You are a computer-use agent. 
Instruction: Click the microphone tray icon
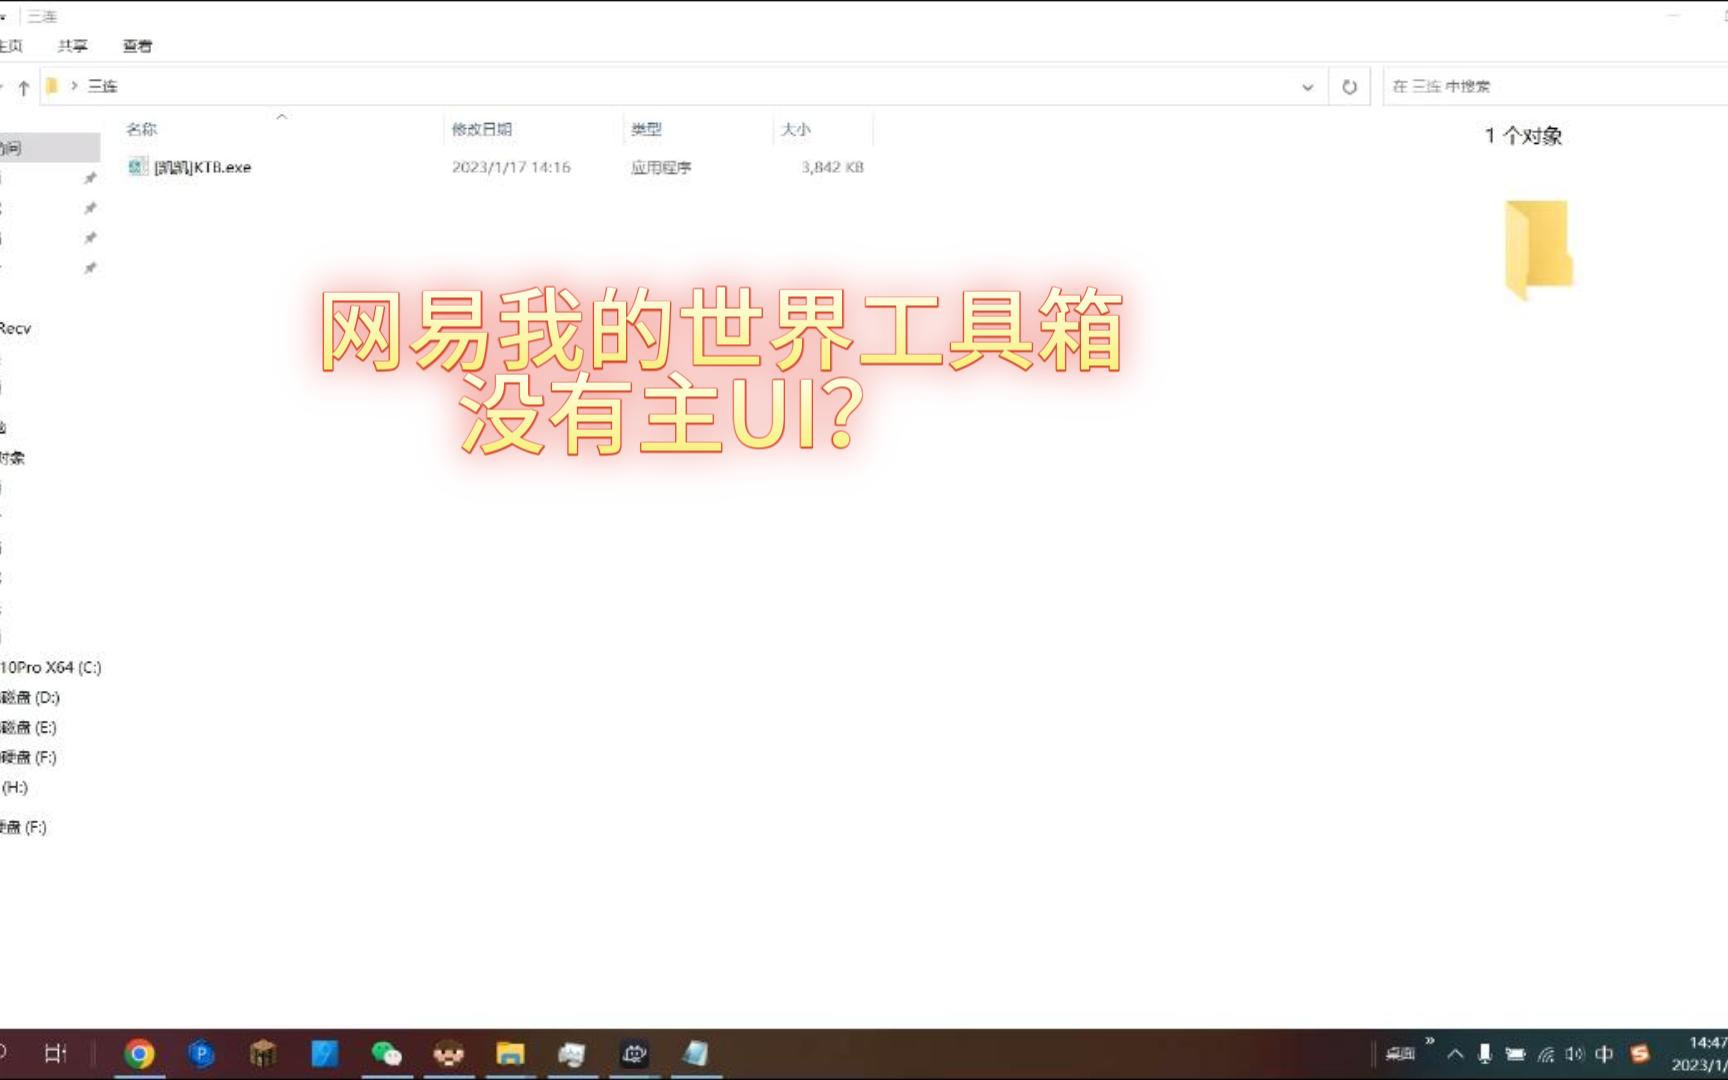[x=1485, y=1054]
